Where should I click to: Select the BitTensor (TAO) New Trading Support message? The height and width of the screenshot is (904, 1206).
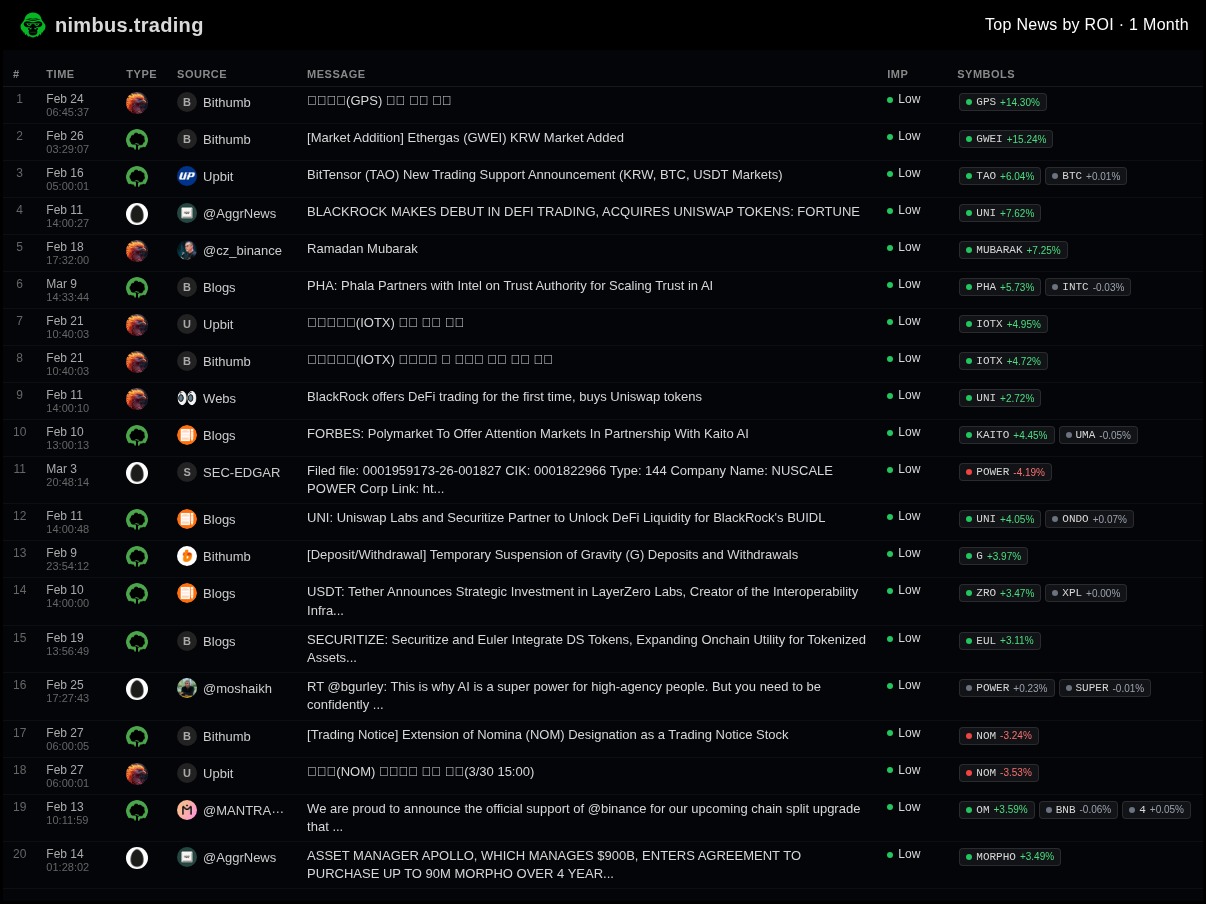(545, 175)
